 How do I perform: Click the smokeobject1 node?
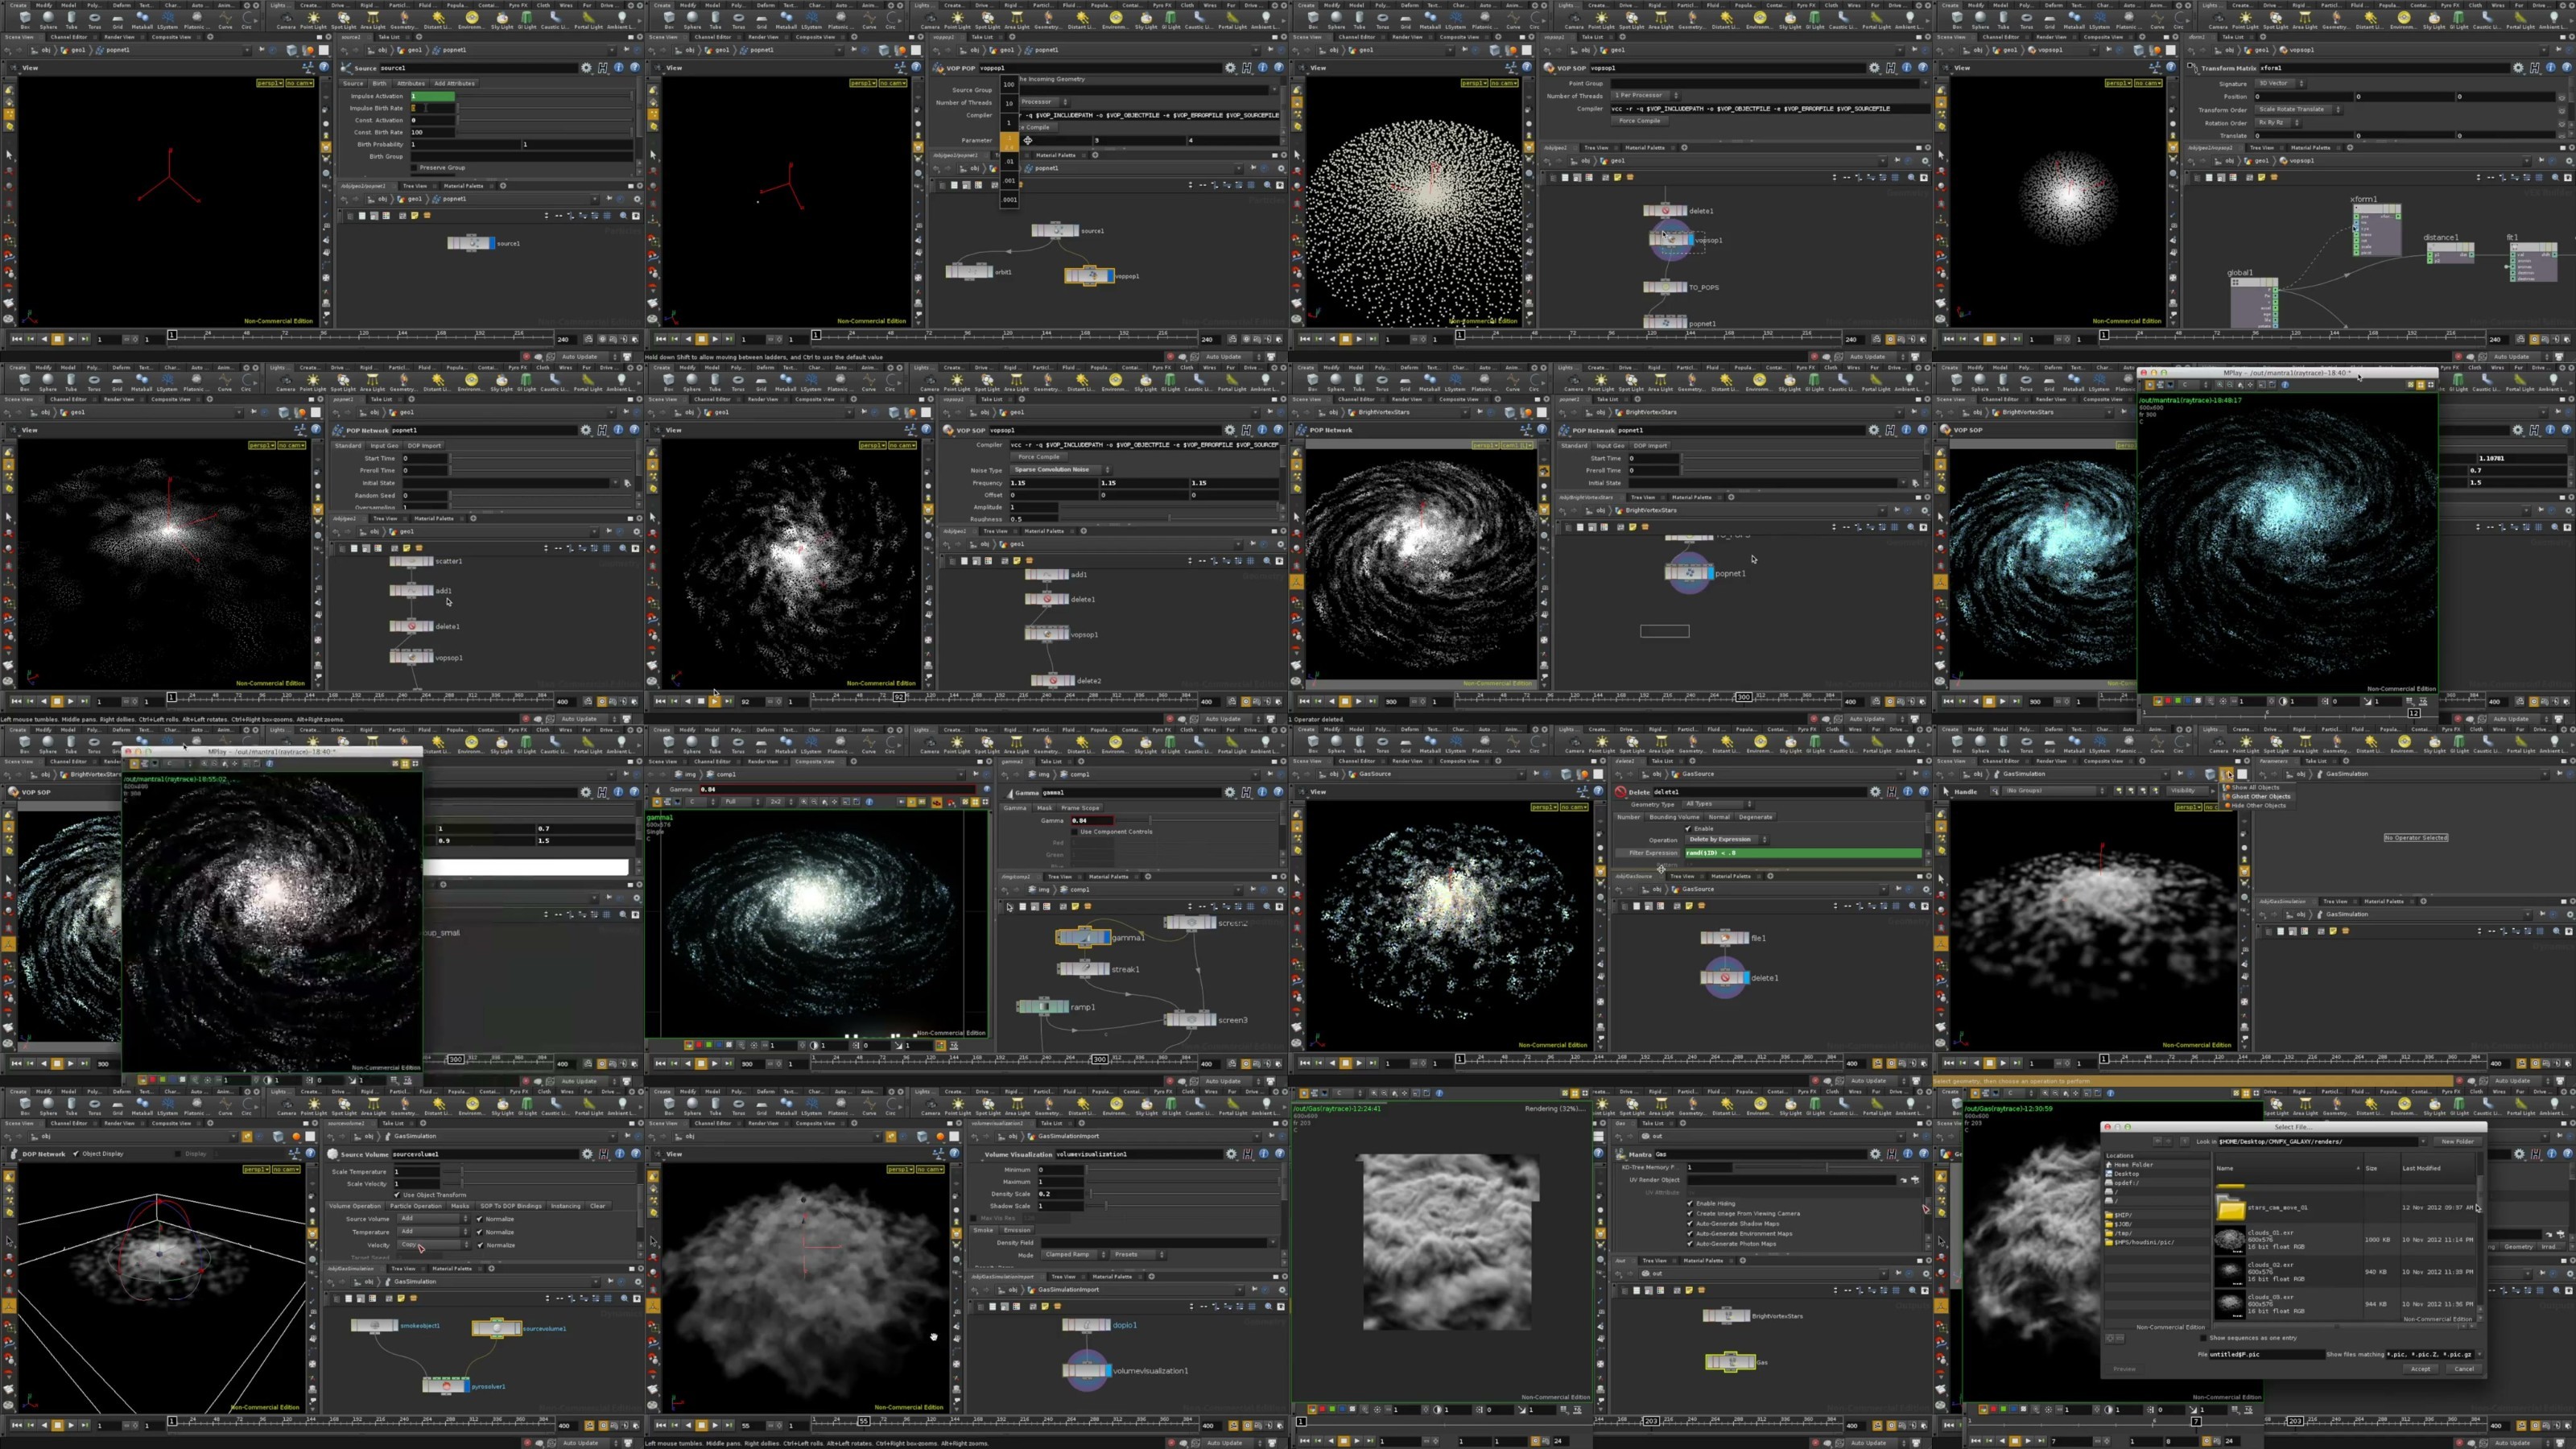point(374,1326)
